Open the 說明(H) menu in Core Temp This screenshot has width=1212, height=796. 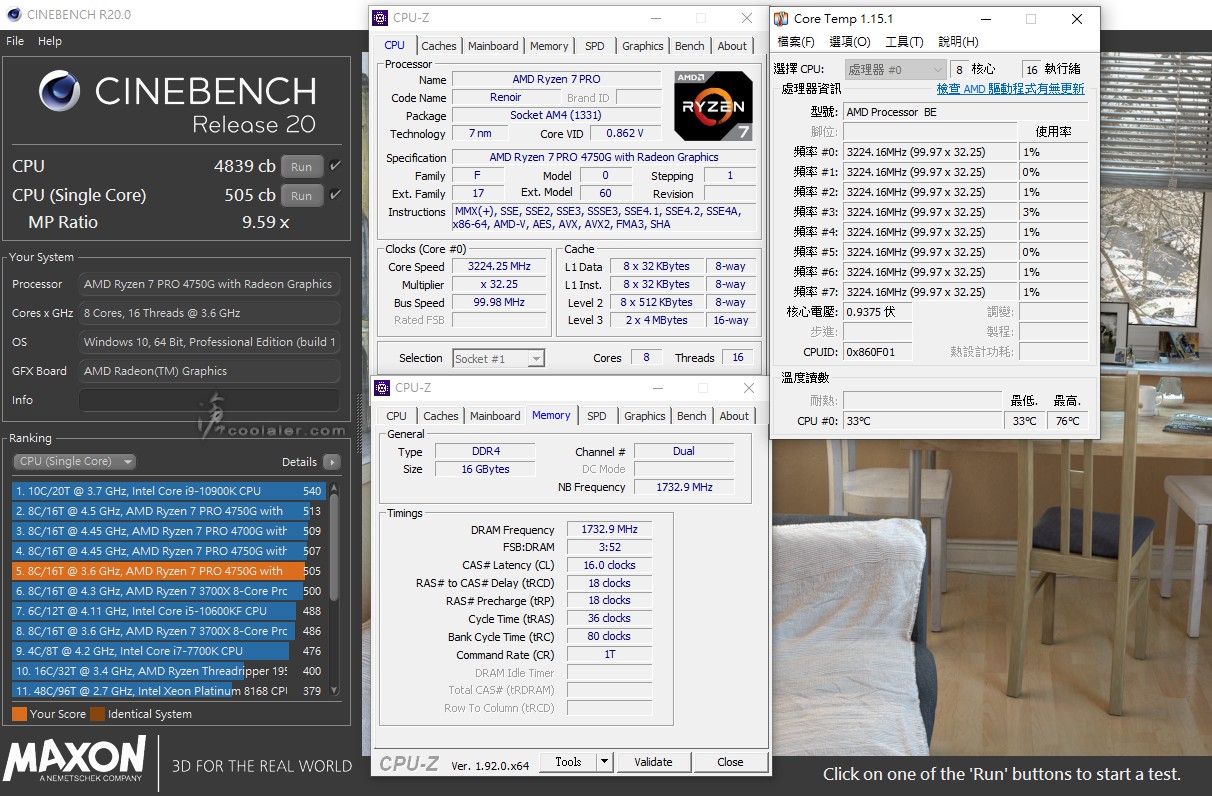click(958, 42)
